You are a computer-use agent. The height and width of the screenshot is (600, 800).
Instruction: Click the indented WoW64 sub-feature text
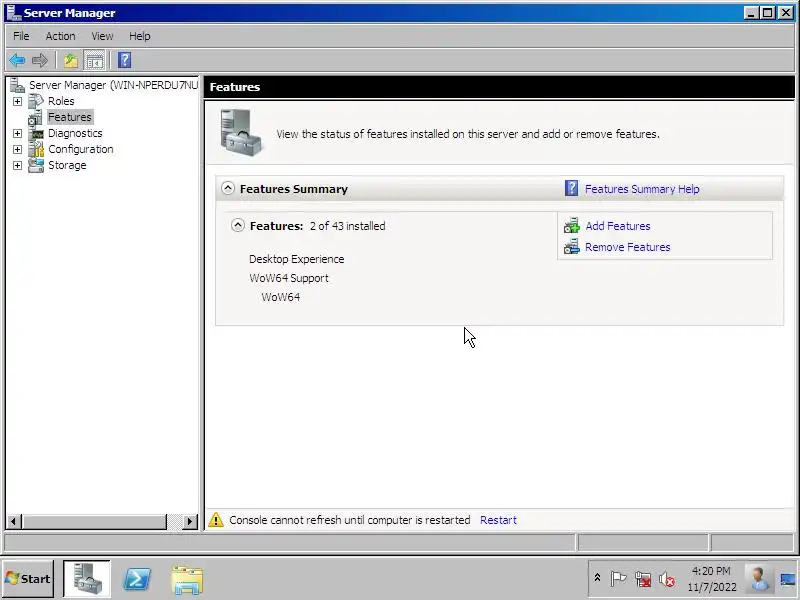281,297
